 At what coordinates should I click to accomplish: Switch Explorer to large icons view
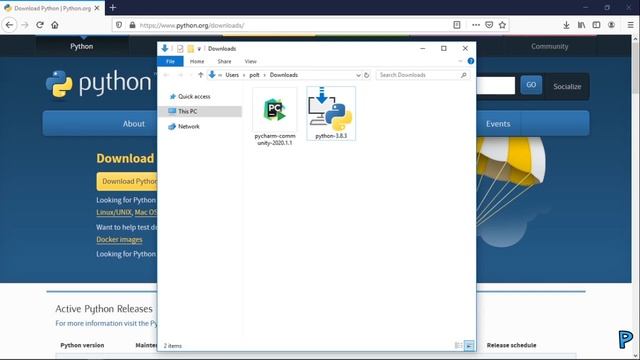point(469,346)
